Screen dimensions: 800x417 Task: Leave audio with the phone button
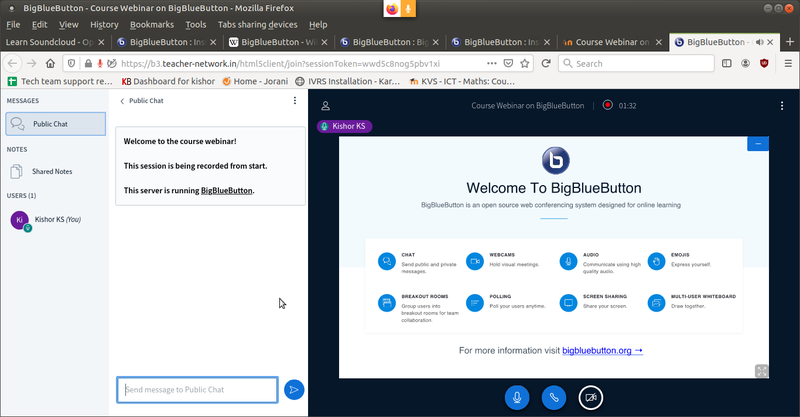(x=554, y=398)
